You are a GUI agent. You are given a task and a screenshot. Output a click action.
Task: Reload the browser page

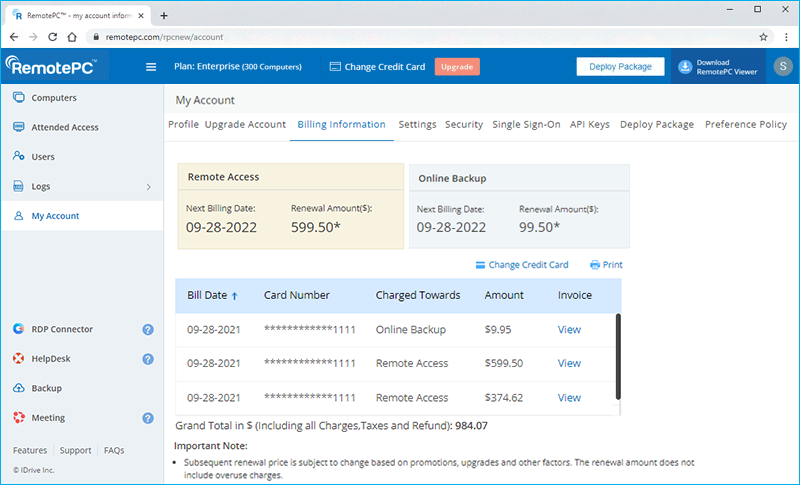53,37
